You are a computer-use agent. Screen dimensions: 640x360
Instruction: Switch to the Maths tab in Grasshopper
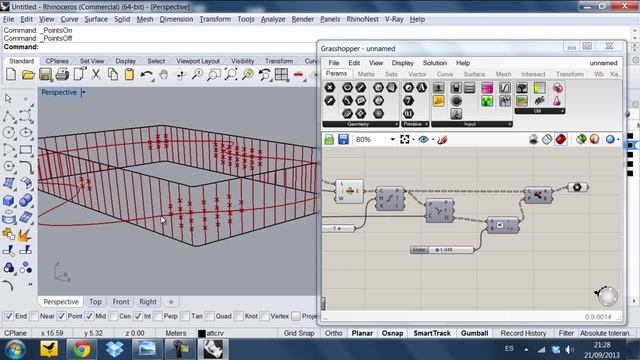(366, 74)
